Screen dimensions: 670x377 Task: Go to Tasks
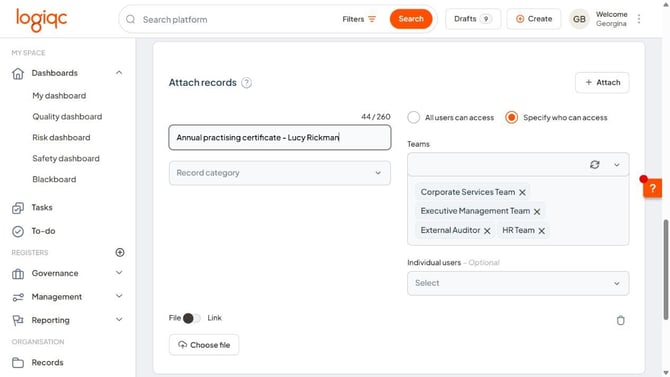42,208
